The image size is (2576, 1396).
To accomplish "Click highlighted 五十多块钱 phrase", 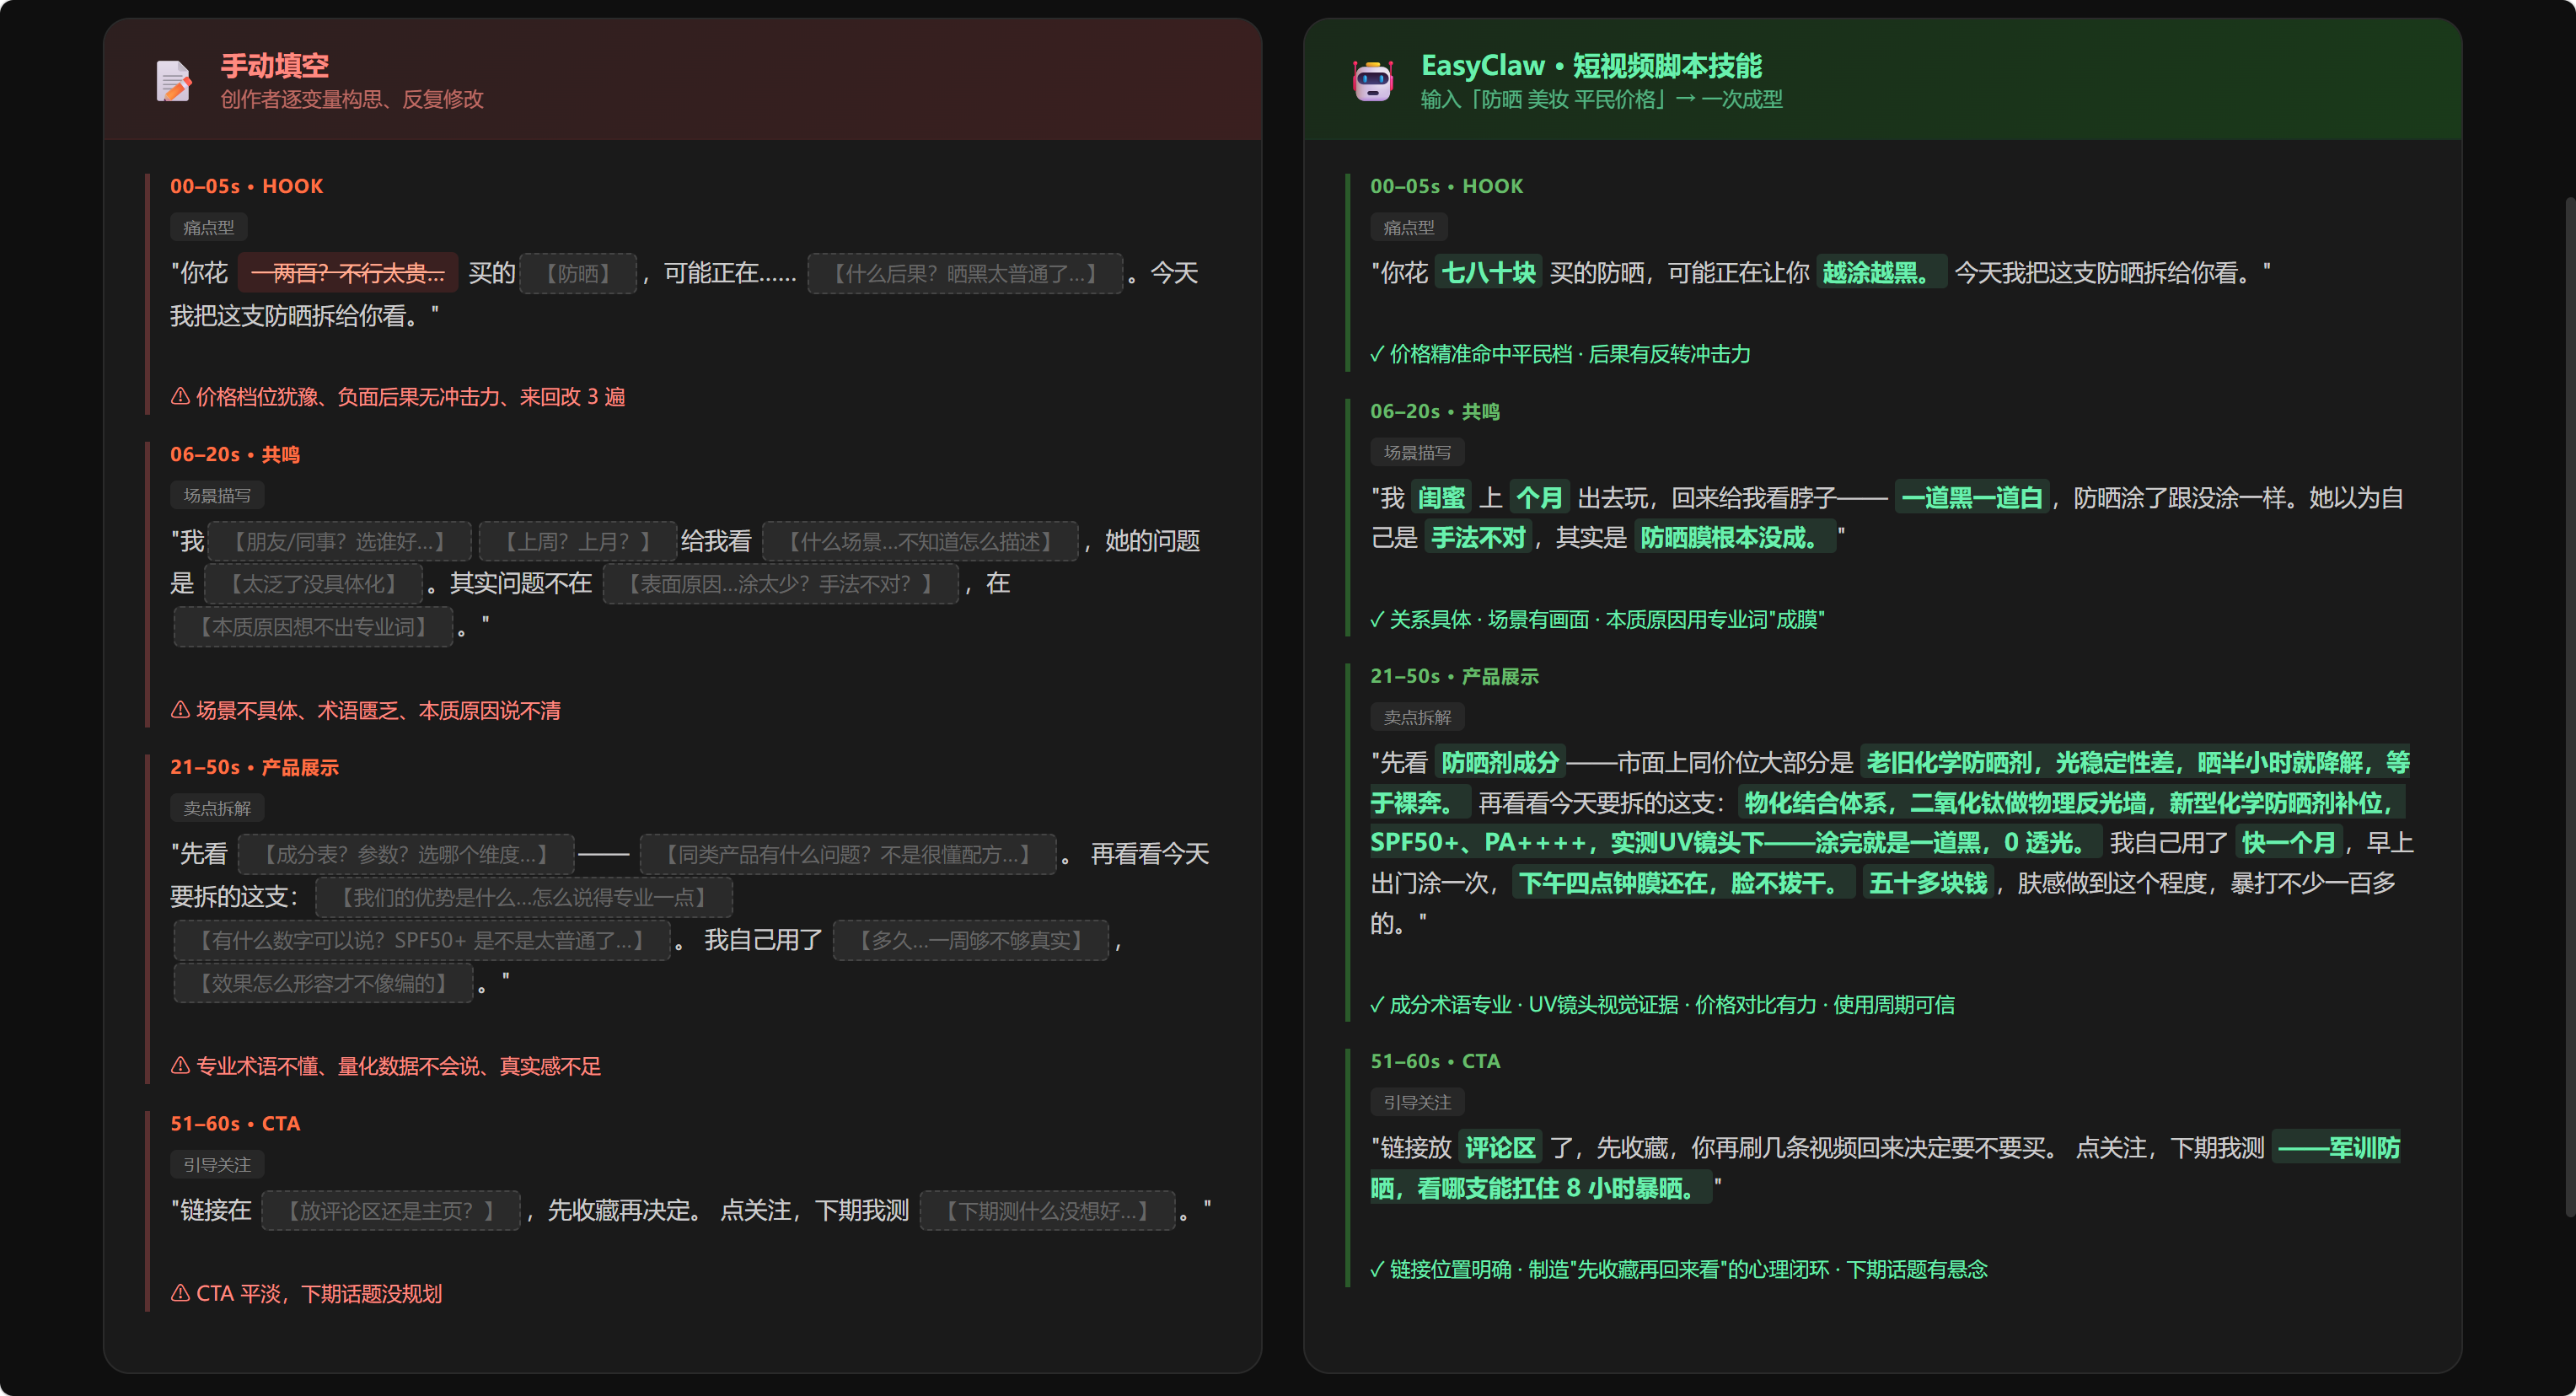I will pos(1928,883).
